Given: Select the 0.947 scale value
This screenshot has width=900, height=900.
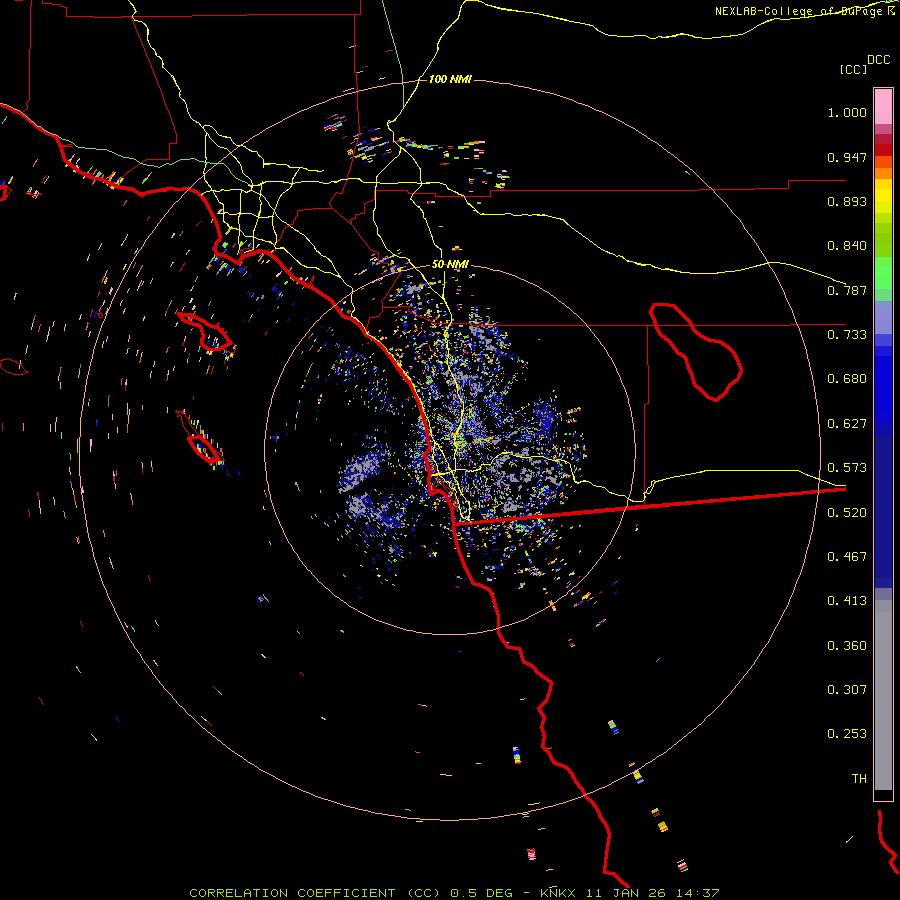Looking at the screenshot, I should pos(847,157).
